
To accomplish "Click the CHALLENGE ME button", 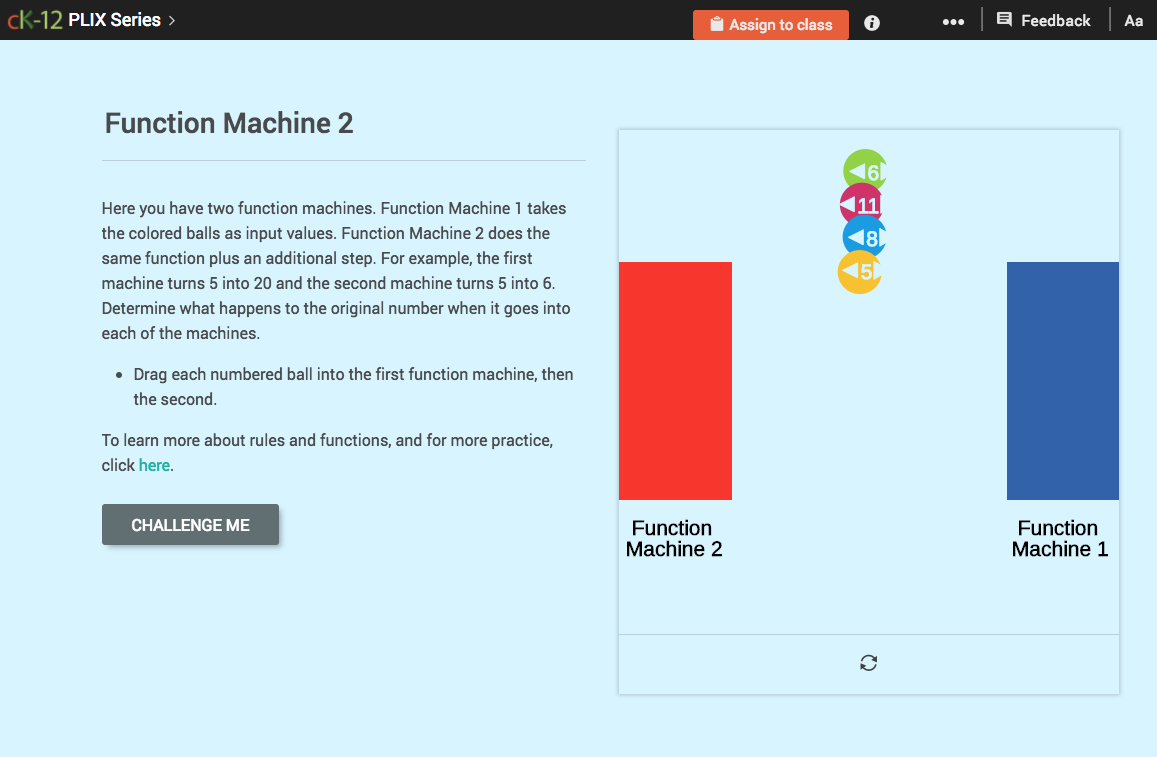I will pos(190,524).
